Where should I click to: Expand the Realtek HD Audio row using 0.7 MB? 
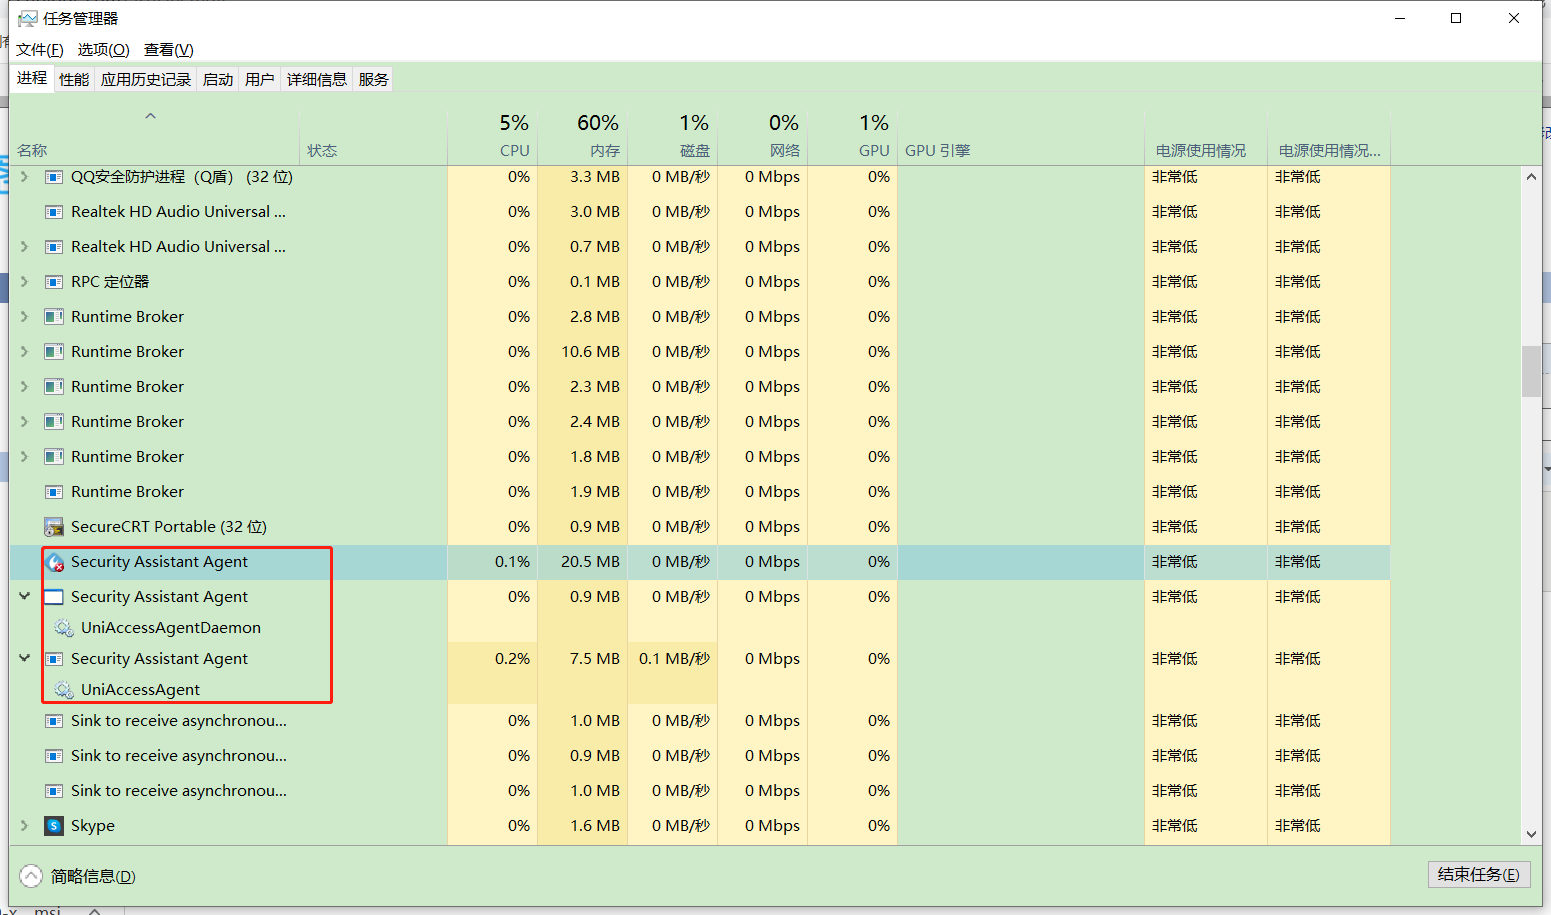(24, 247)
